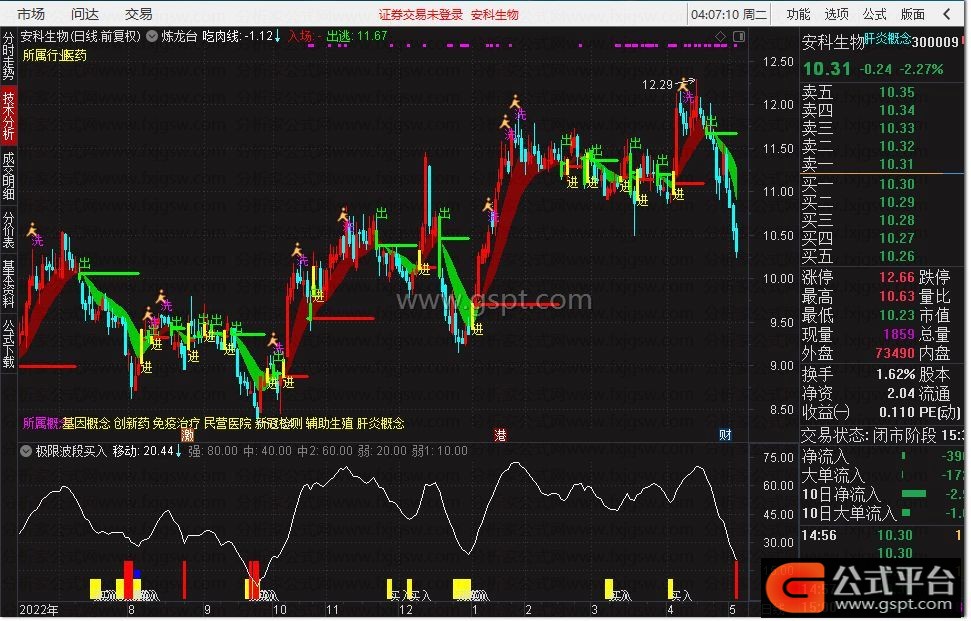Click the 收益(一) value 0.110
Image resolution: width=971 pixels, height=621 pixels.
point(897,413)
